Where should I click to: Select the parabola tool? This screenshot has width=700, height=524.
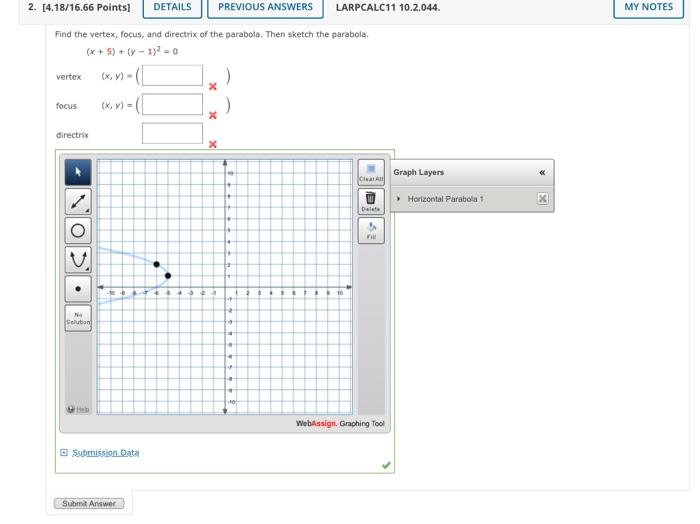tap(78, 260)
